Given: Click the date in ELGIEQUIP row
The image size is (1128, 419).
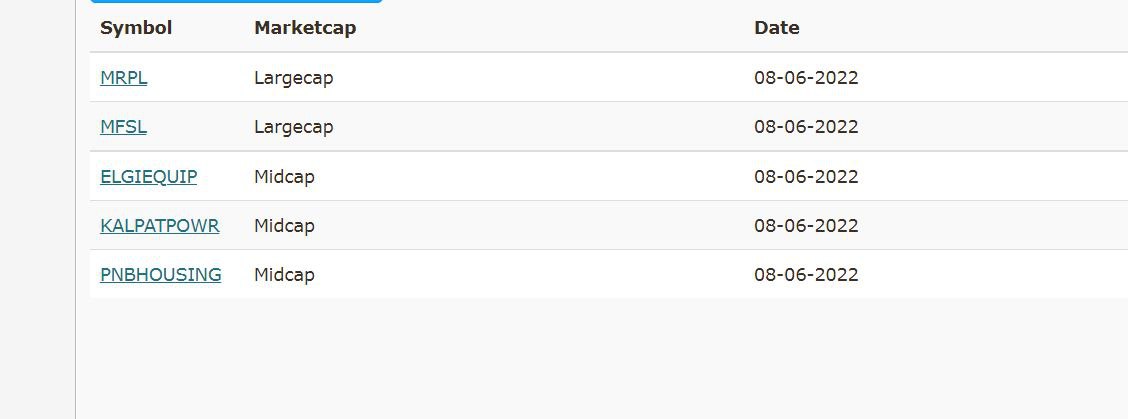Looking at the screenshot, I should (806, 177).
